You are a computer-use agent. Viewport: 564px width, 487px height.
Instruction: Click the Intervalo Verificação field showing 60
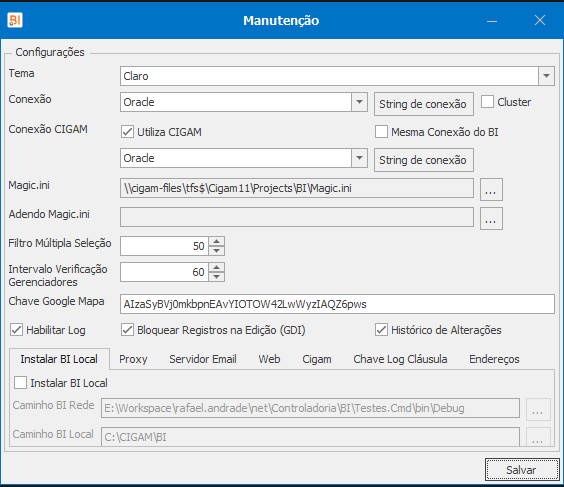(164, 272)
